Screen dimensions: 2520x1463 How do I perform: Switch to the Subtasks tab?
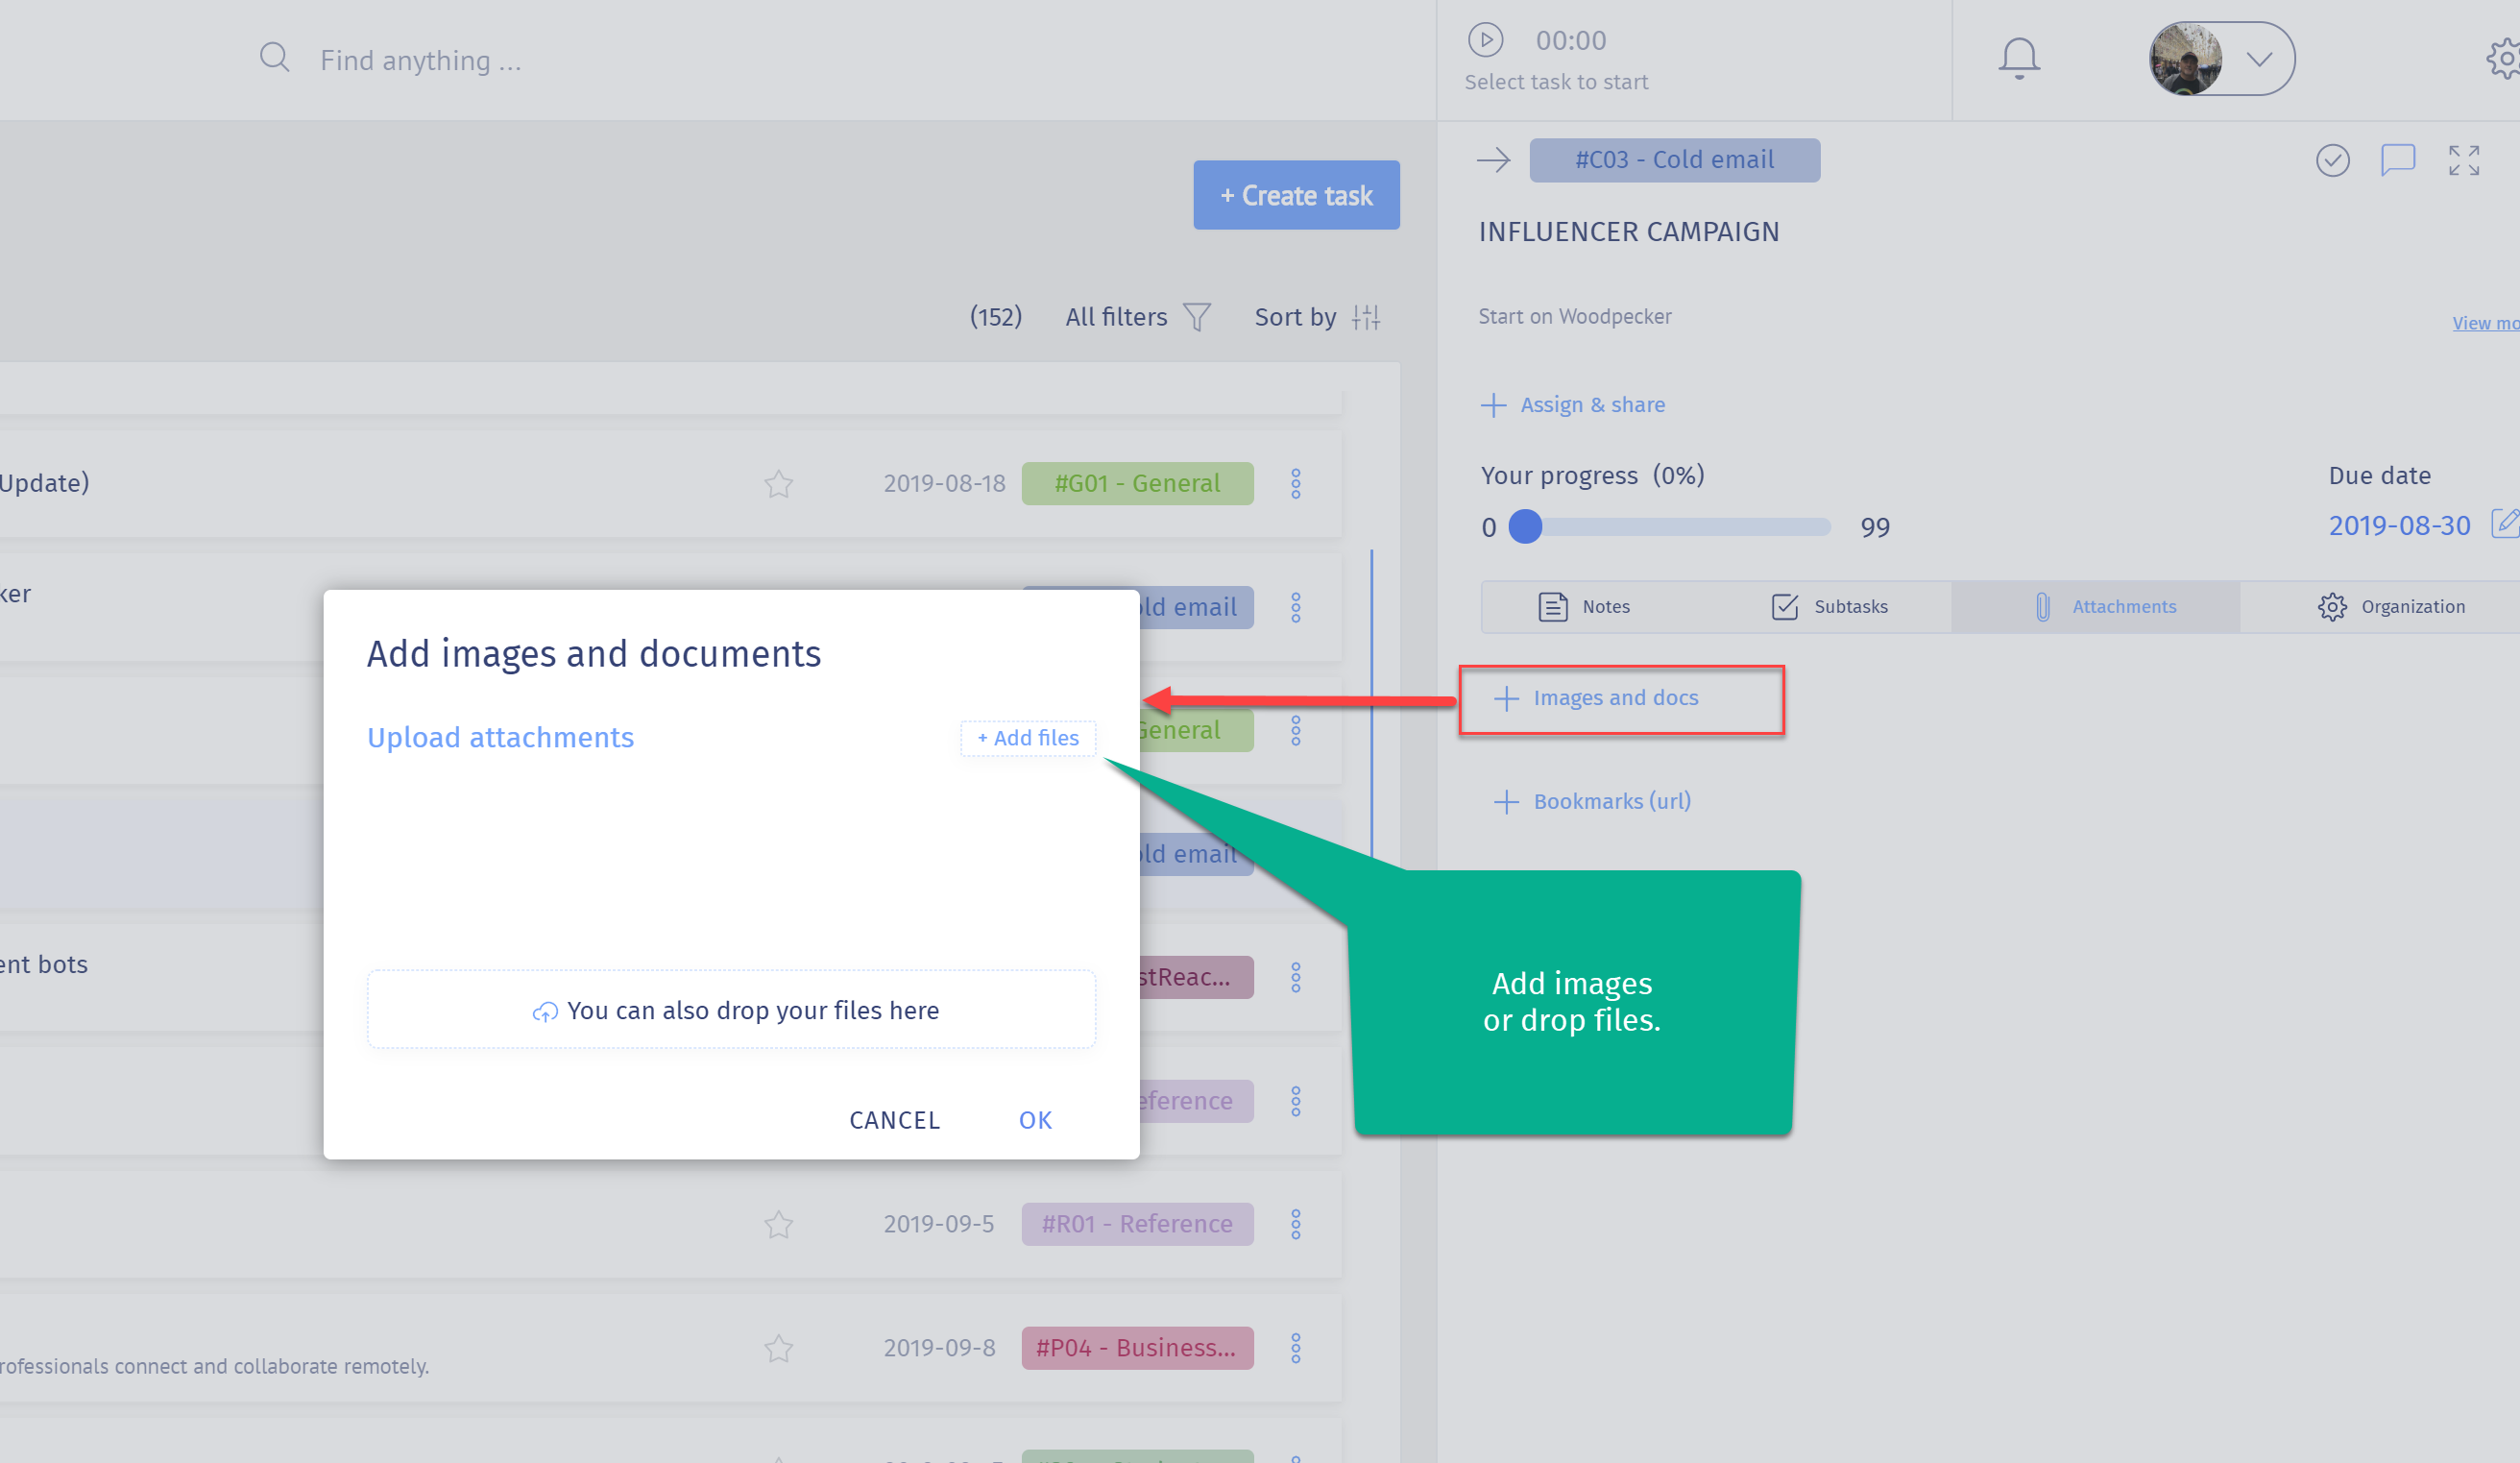(1829, 606)
